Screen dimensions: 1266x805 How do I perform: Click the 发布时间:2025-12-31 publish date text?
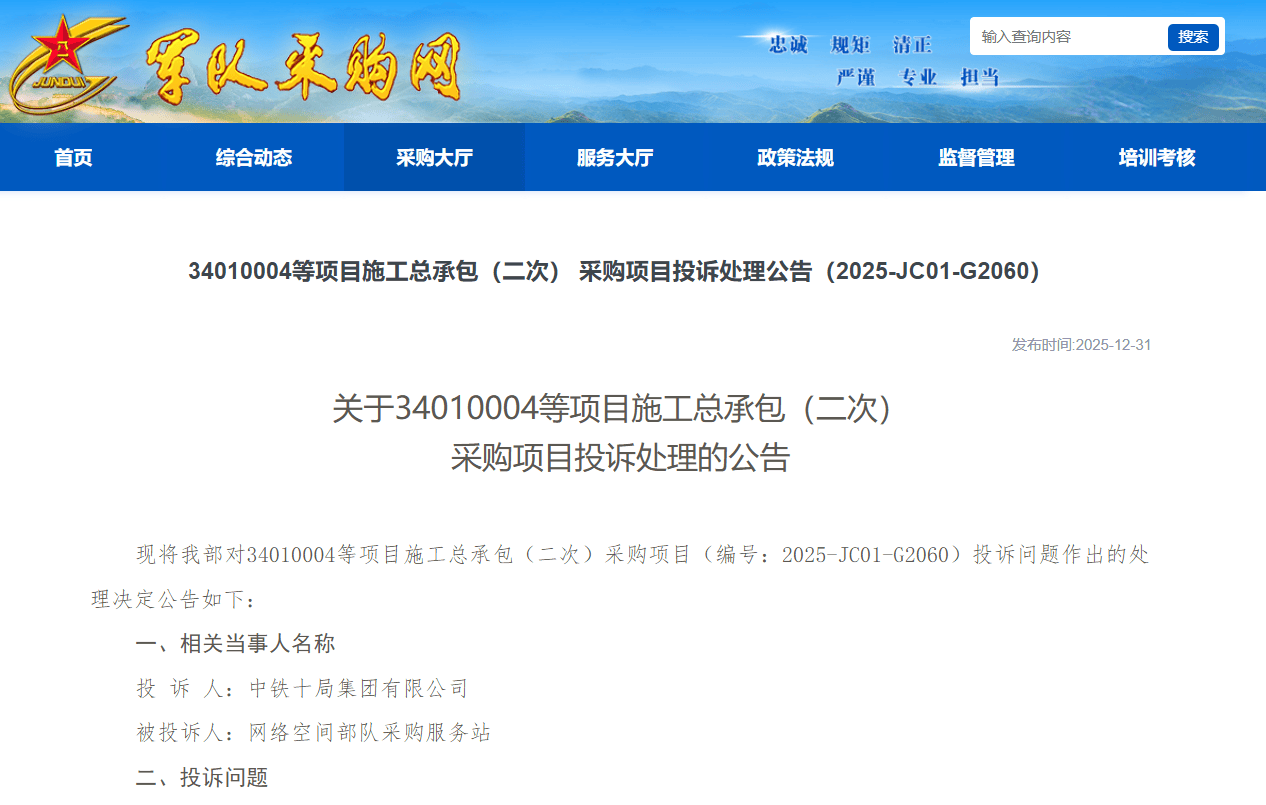point(1081,345)
